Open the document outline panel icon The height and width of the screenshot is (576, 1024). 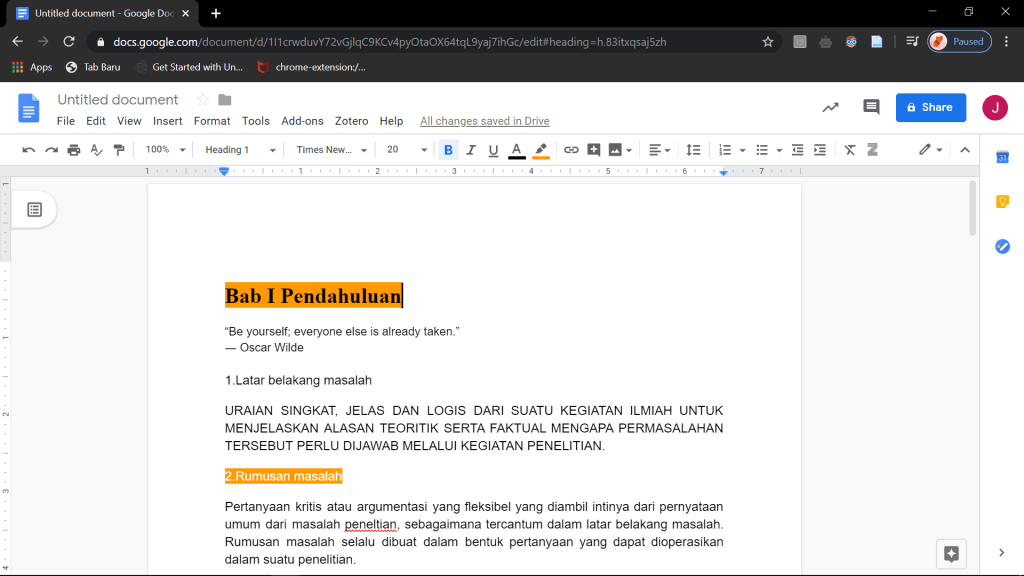[34, 209]
